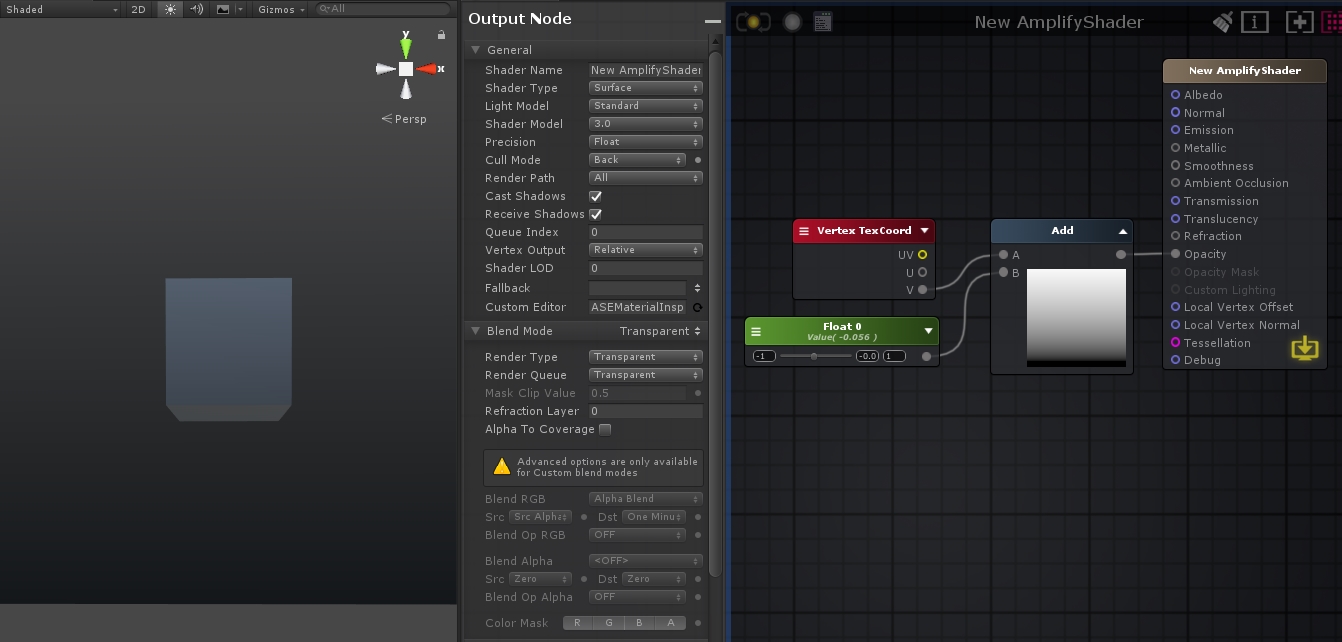1342x642 pixels.
Task: Toggle the A color mask channel
Action: (671, 623)
